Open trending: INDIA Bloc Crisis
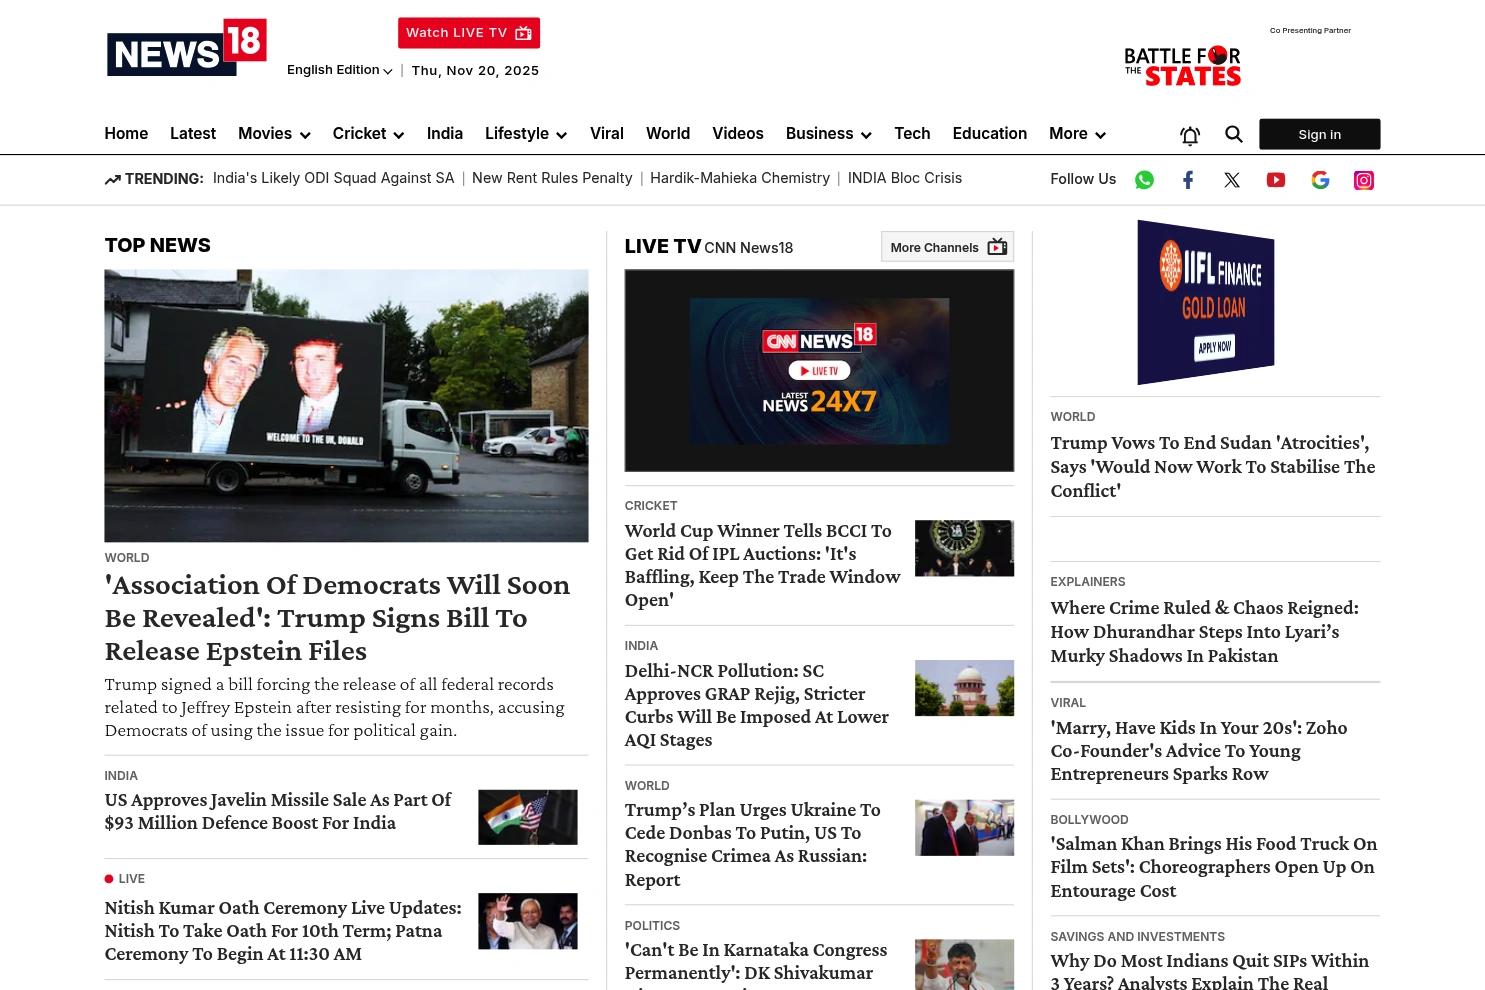This screenshot has height=990, width=1485. pyautogui.click(x=905, y=178)
